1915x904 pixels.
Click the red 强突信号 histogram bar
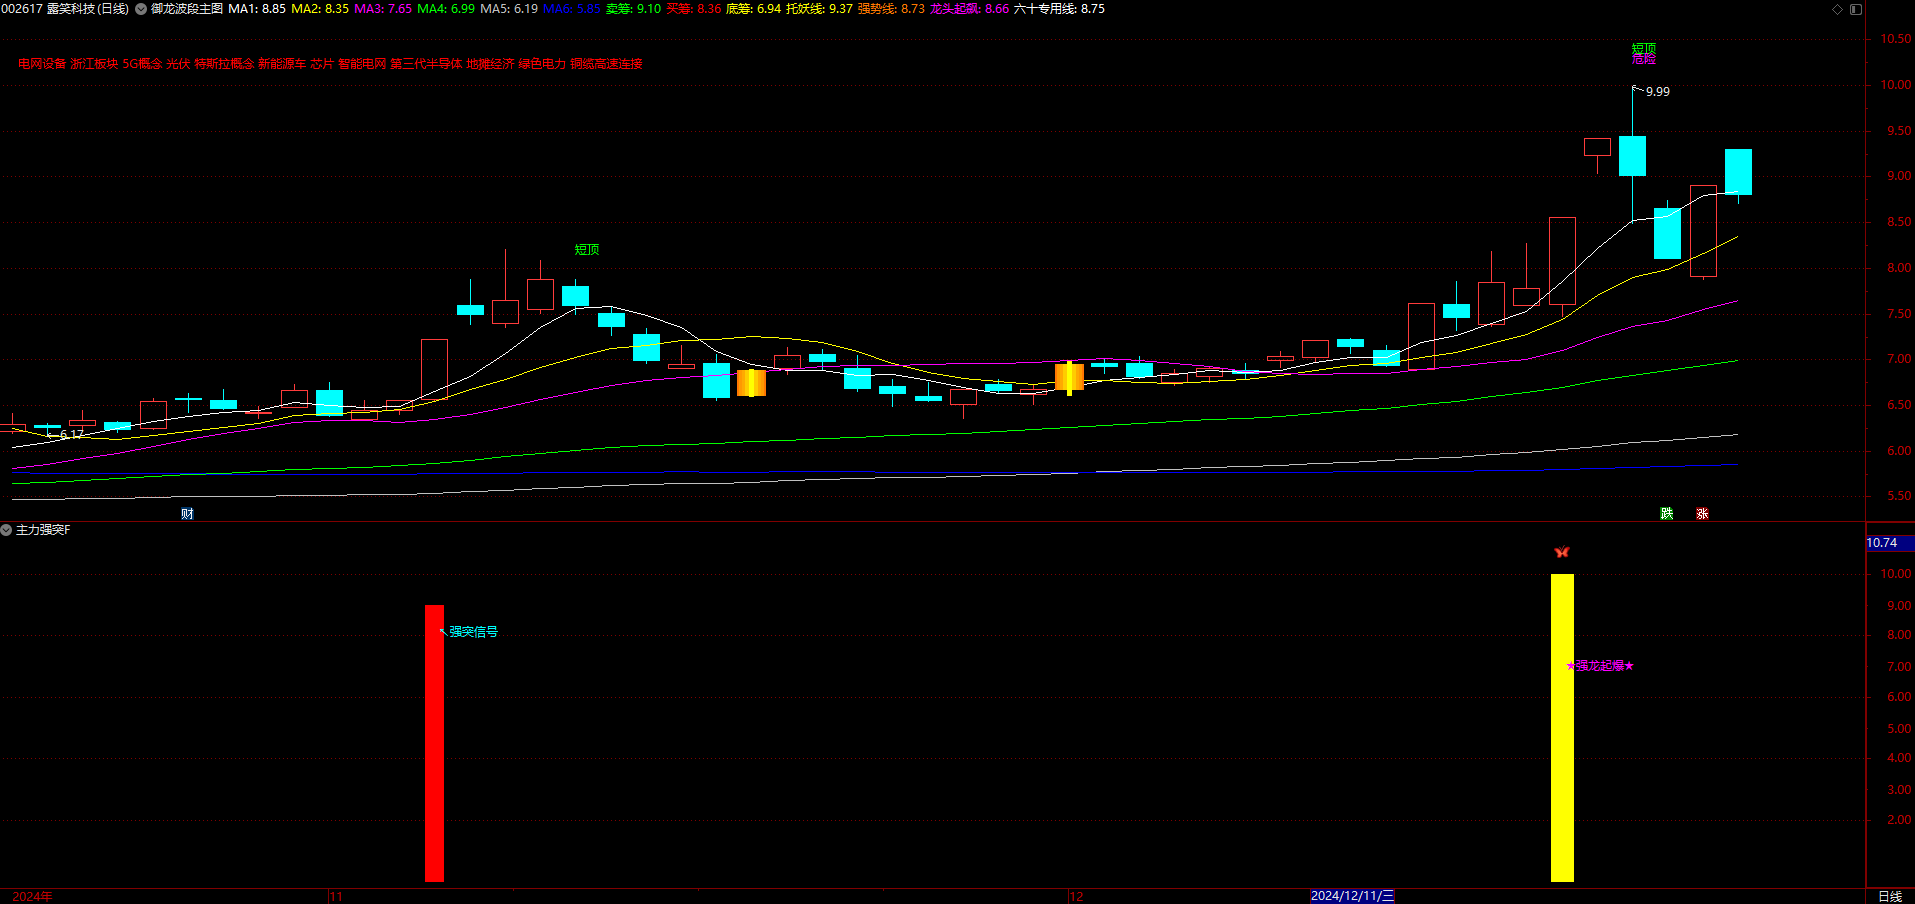point(434,743)
